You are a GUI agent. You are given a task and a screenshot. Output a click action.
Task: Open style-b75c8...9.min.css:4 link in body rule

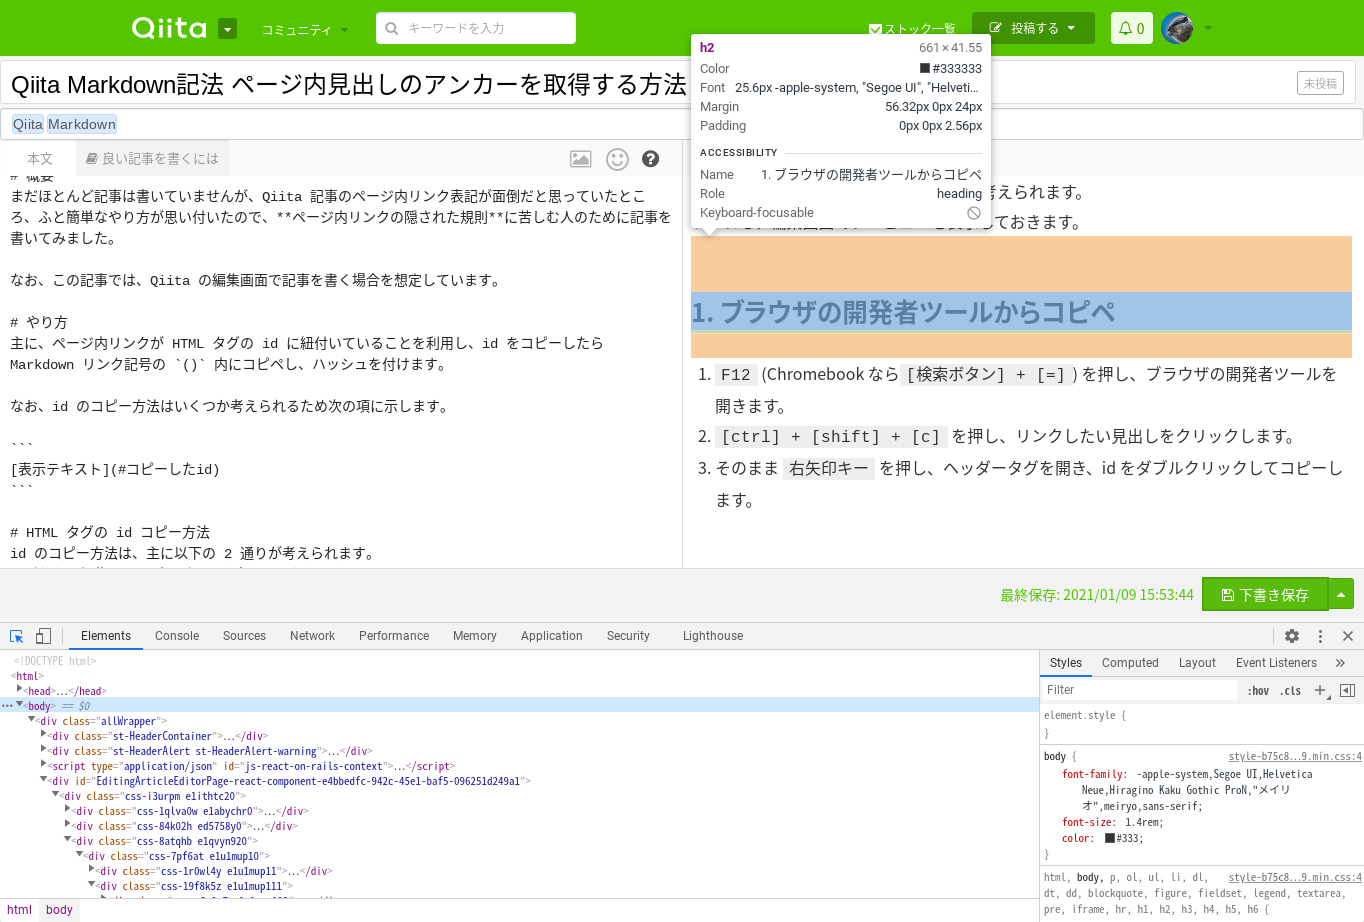coord(1295,757)
